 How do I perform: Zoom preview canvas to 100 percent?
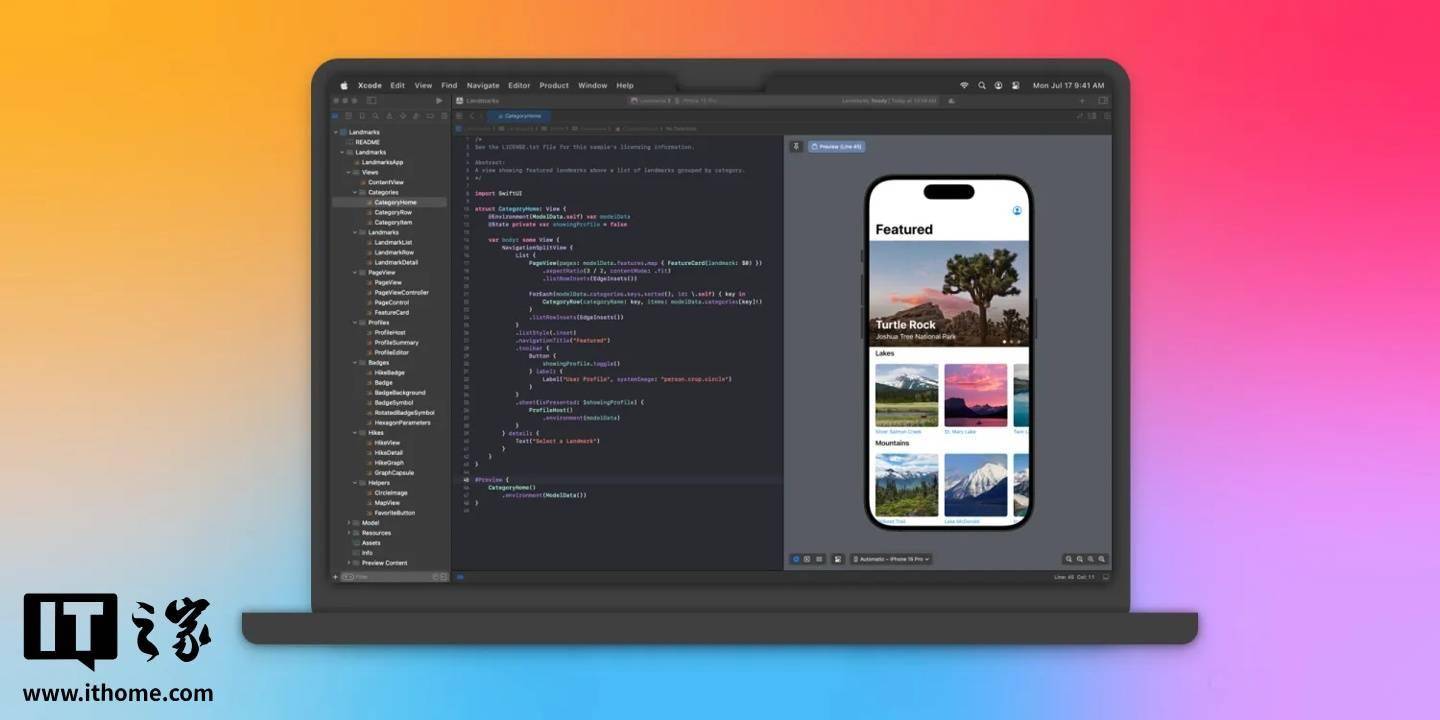coord(1079,559)
